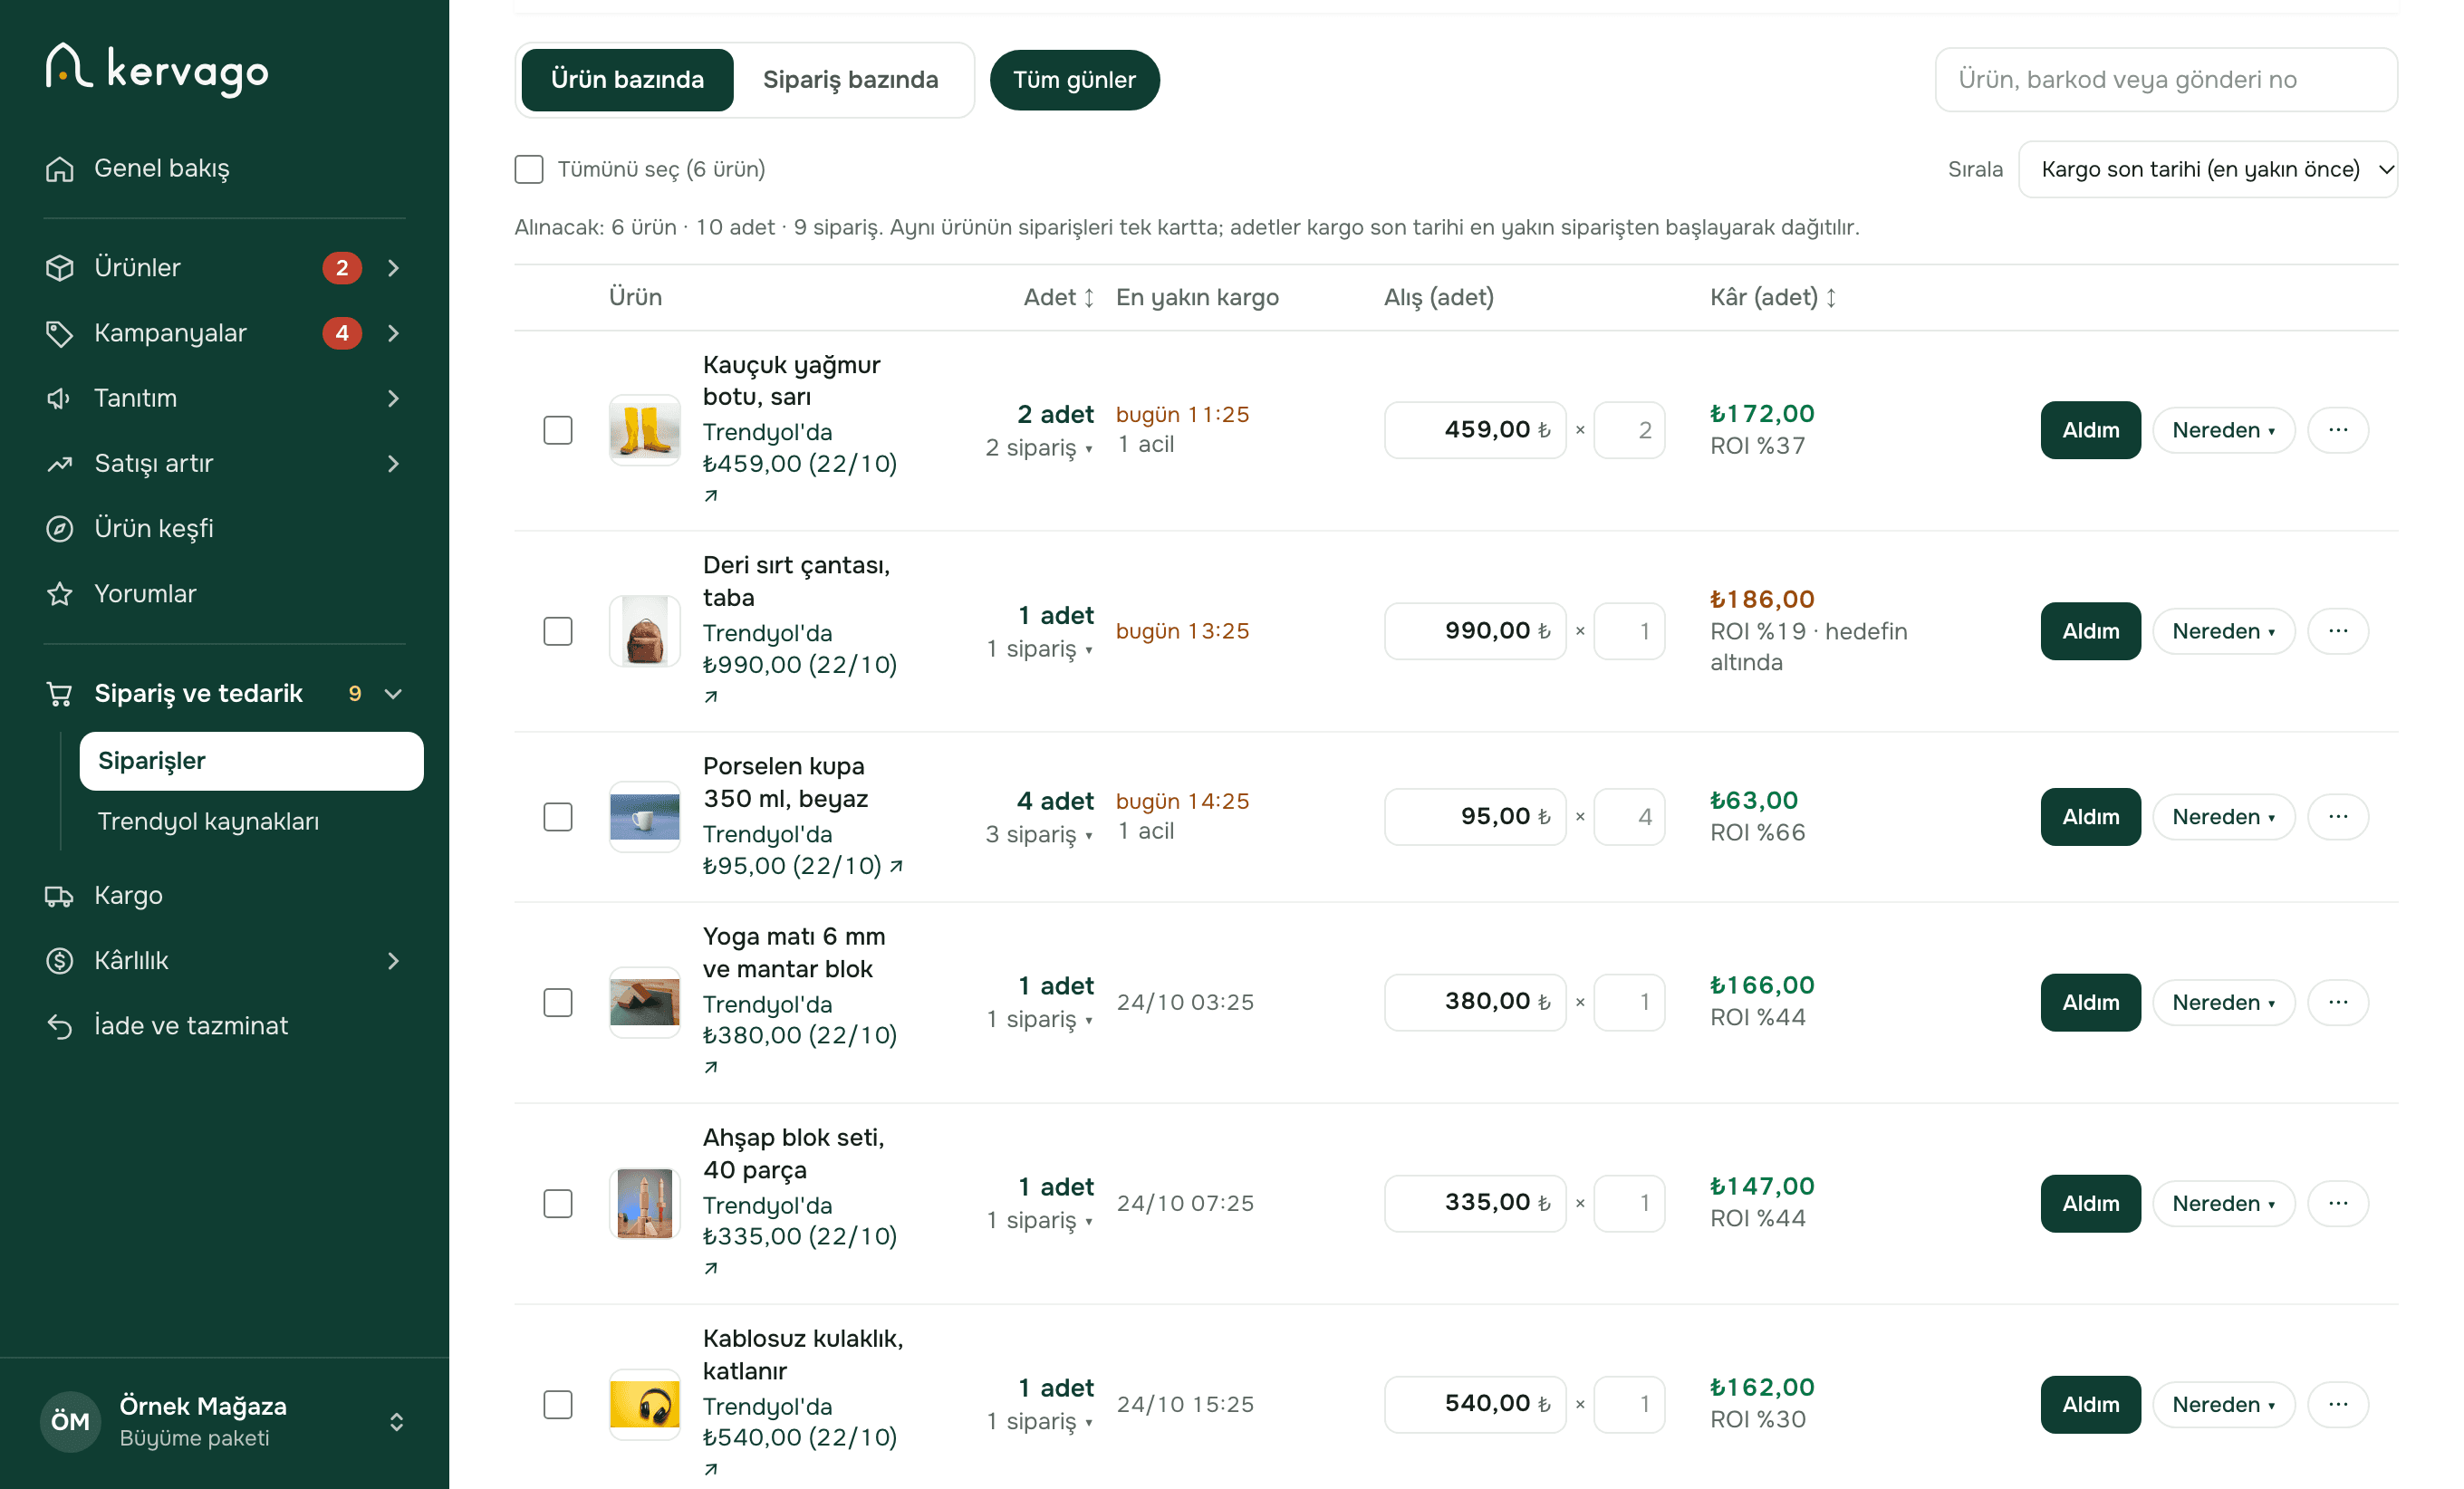Click the Yorumlar star icon

click(x=60, y=593)
